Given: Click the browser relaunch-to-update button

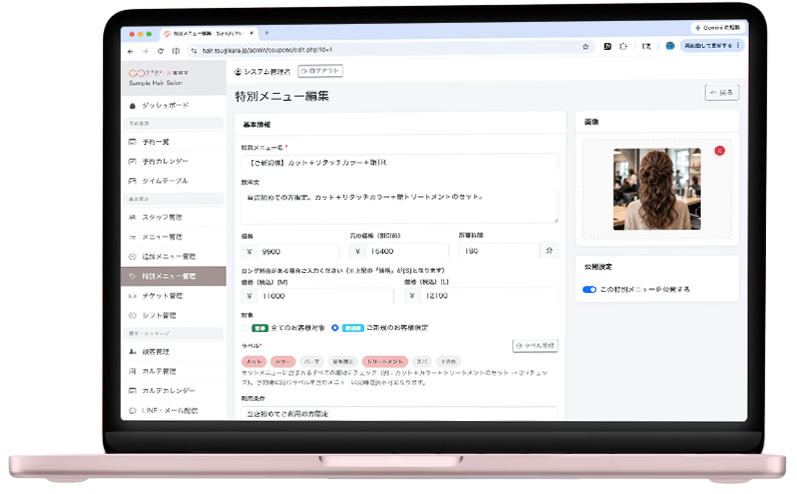Looking at the screenshot, I should coord(712,45).
